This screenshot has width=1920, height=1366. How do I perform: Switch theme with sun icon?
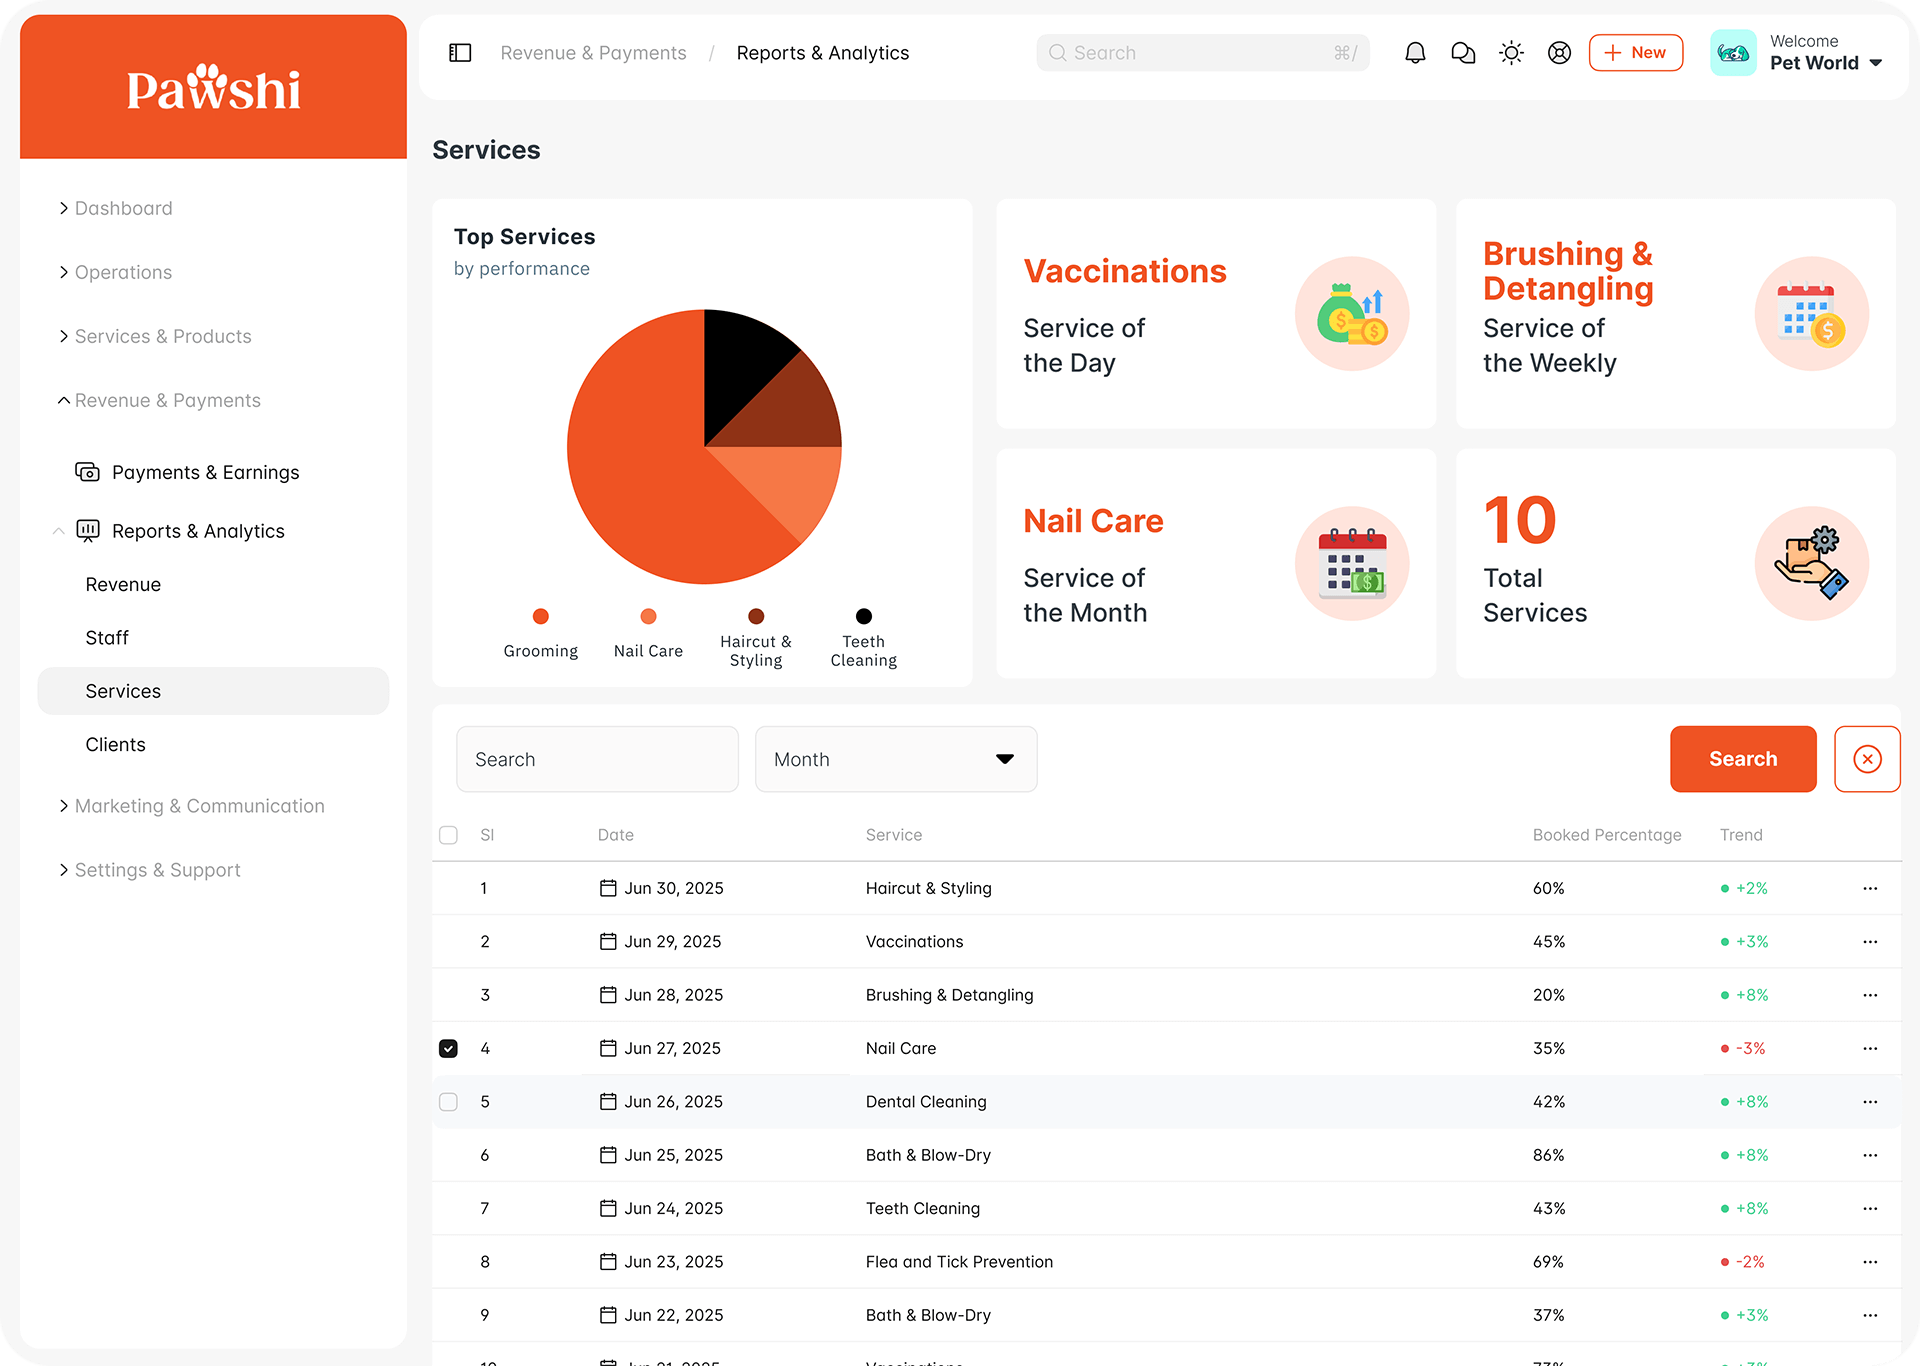(1511, 53)
